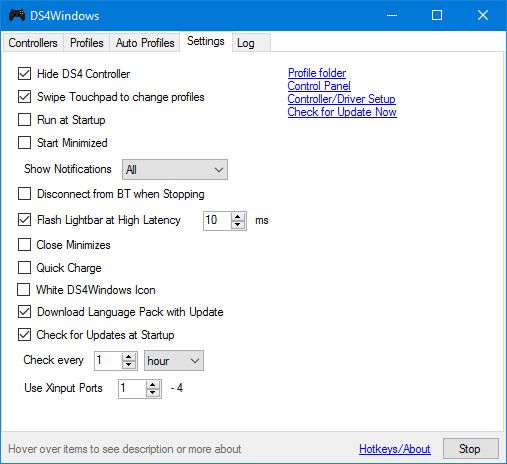The height and width of the screenshot is (464, 507).
Task: Close the DS4Windows window
Action: pyautogui.click(x=483, y=15)
